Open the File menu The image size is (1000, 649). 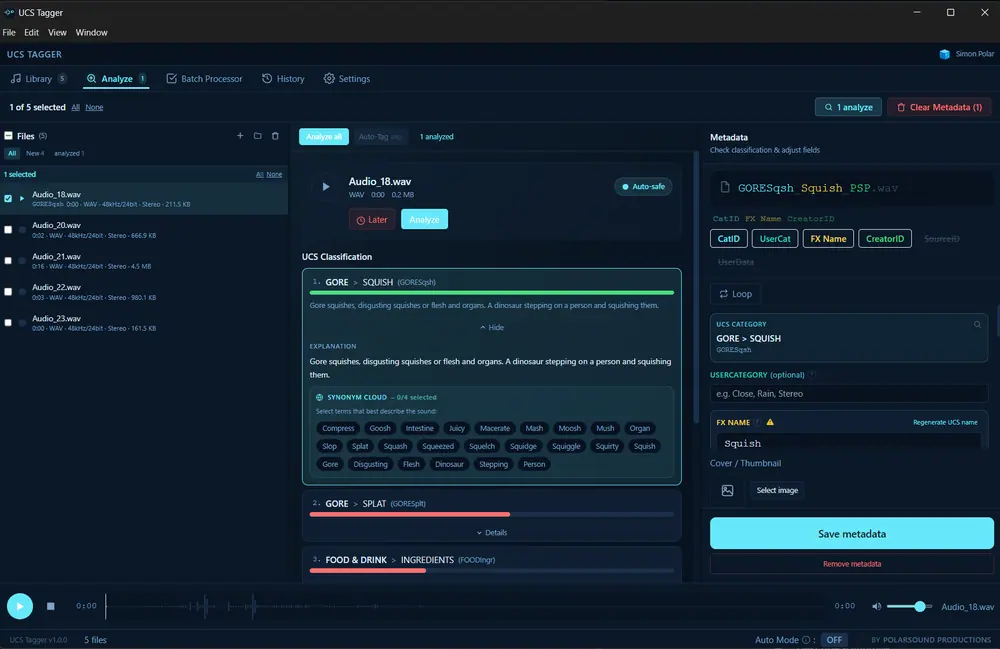[9, 33]
